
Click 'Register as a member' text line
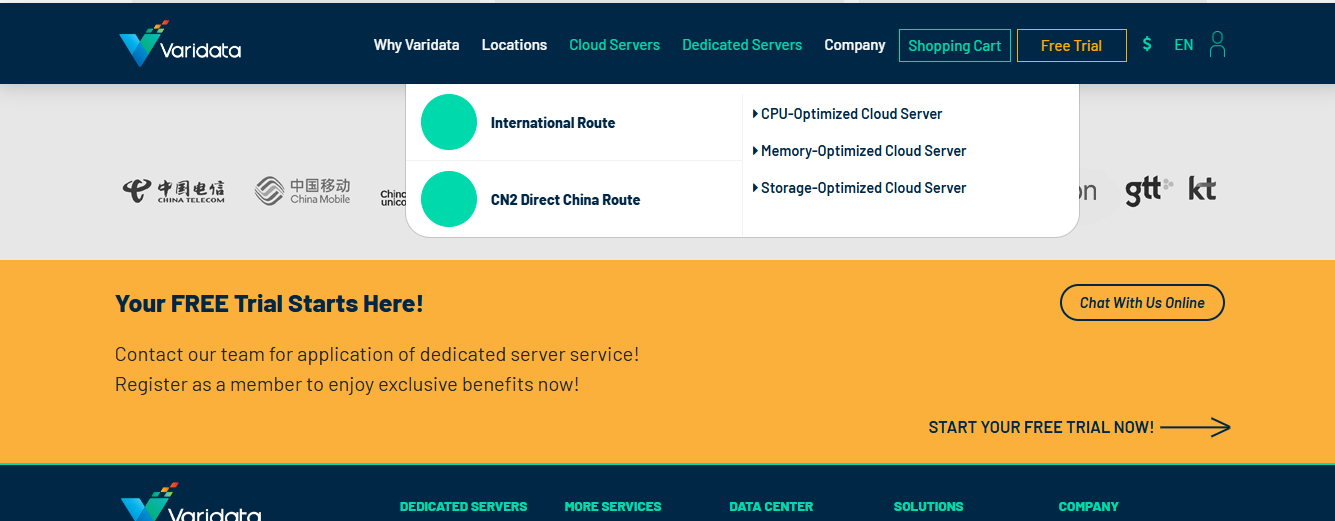click(x=347, y=384)
